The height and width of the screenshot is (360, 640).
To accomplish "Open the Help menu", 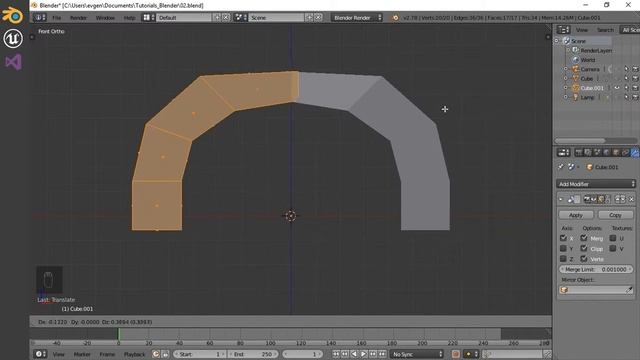I will click(129, 18).
